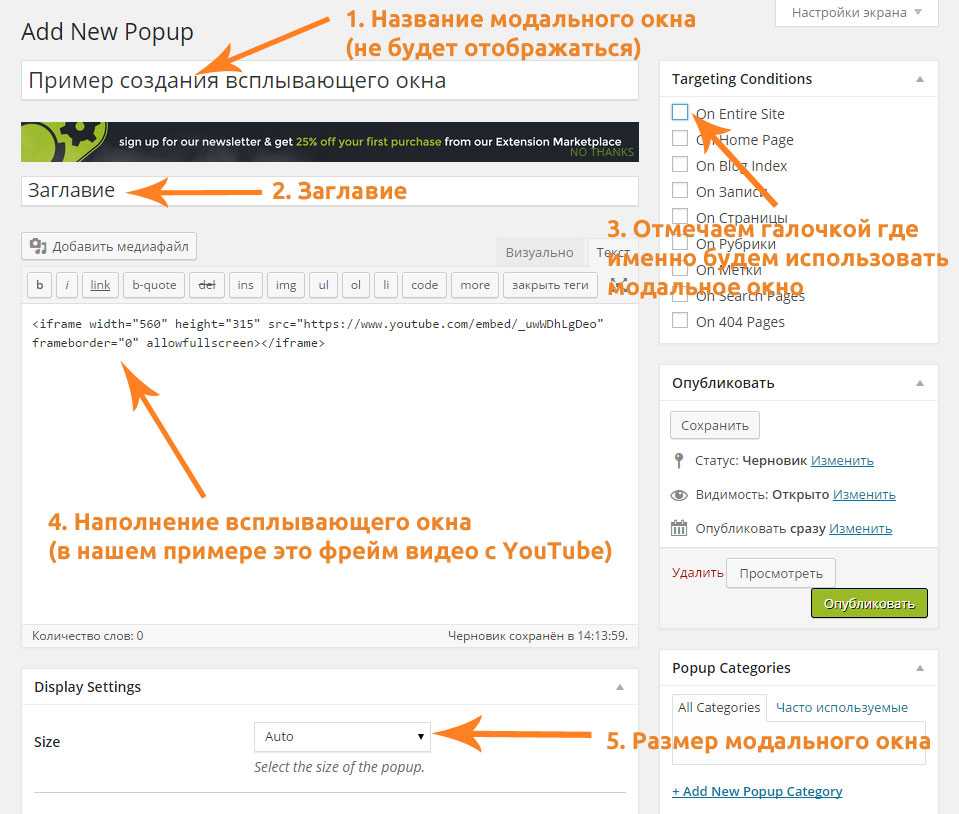The image size is (959, 814).
Task: Collapse the Опубликовать panel
Action: click(919, 383)
